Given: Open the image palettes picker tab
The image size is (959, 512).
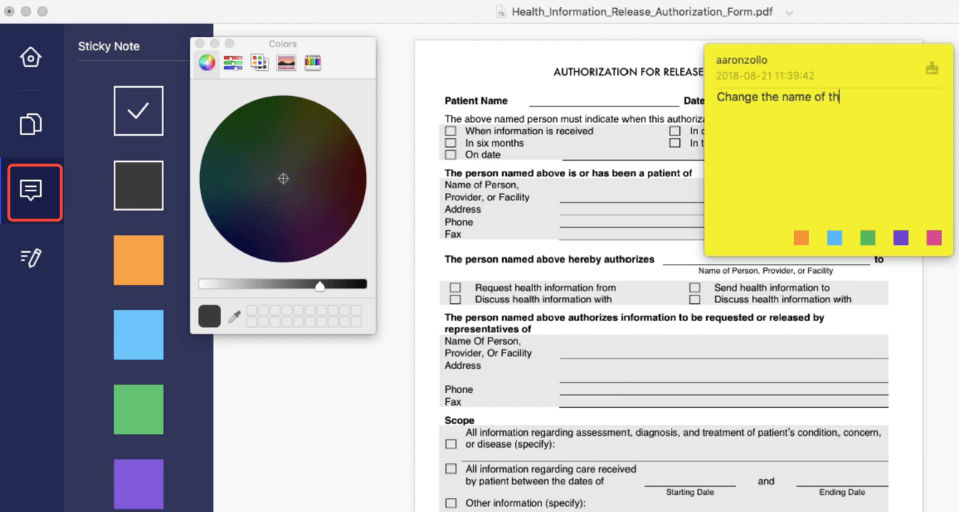Looking at the screenshot, I should click(x=286, y=63).
